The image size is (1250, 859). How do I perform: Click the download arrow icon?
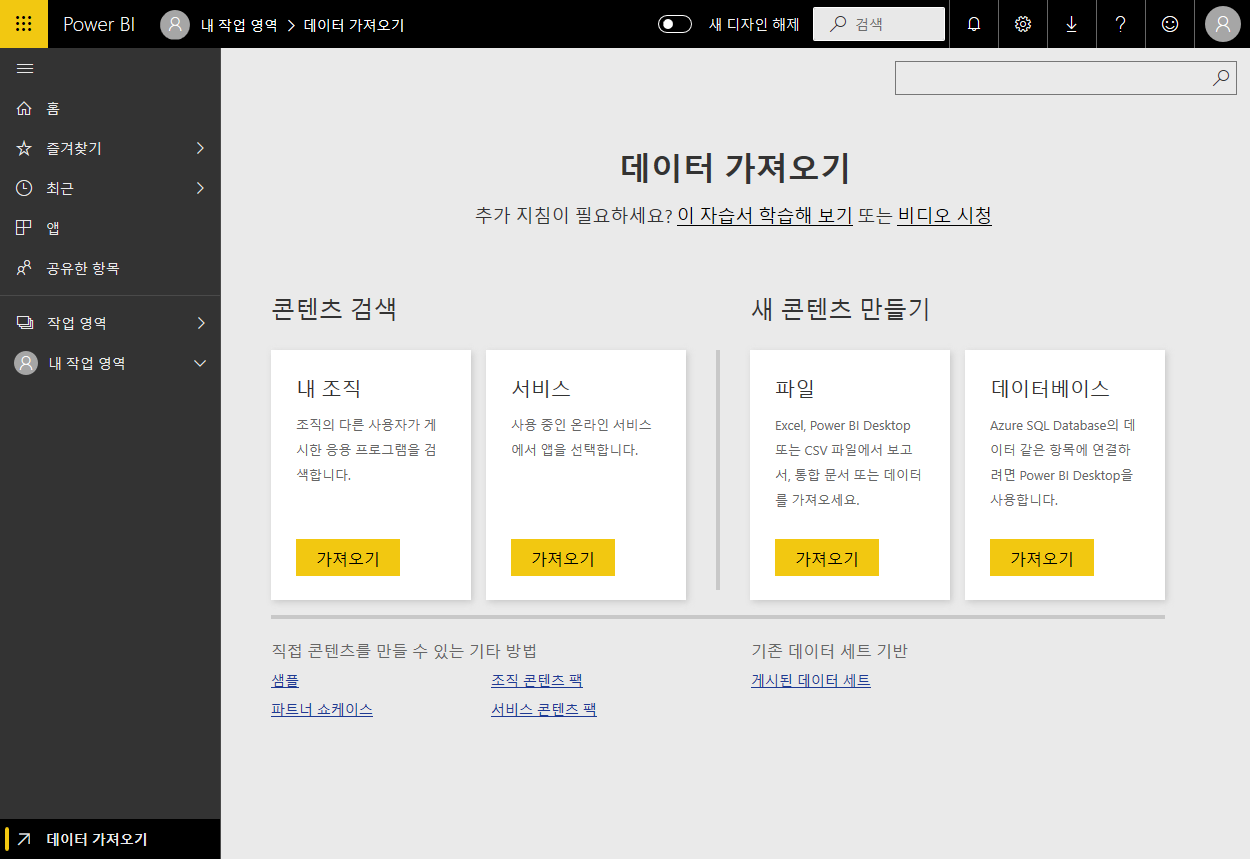[x=1072, y=24]
